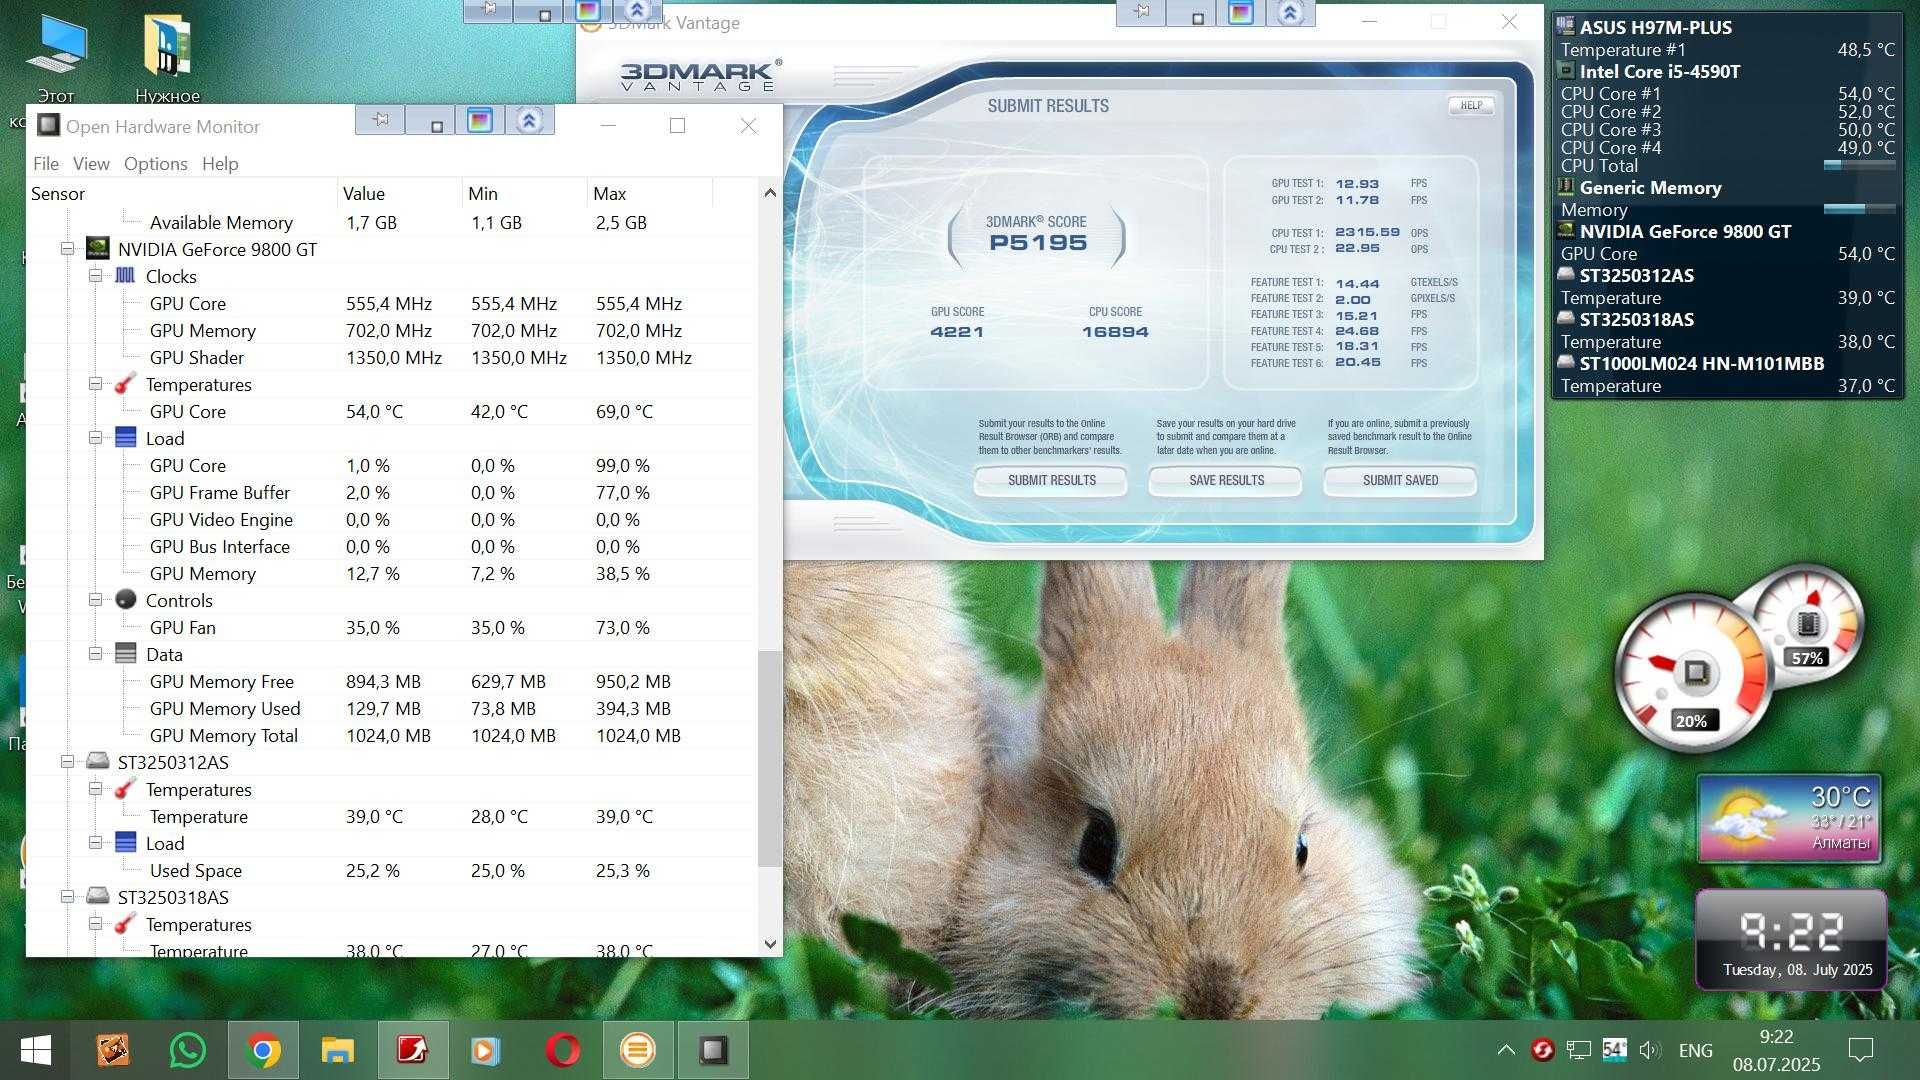Click the P5195 3DMark score

[x=1037, y=242]
